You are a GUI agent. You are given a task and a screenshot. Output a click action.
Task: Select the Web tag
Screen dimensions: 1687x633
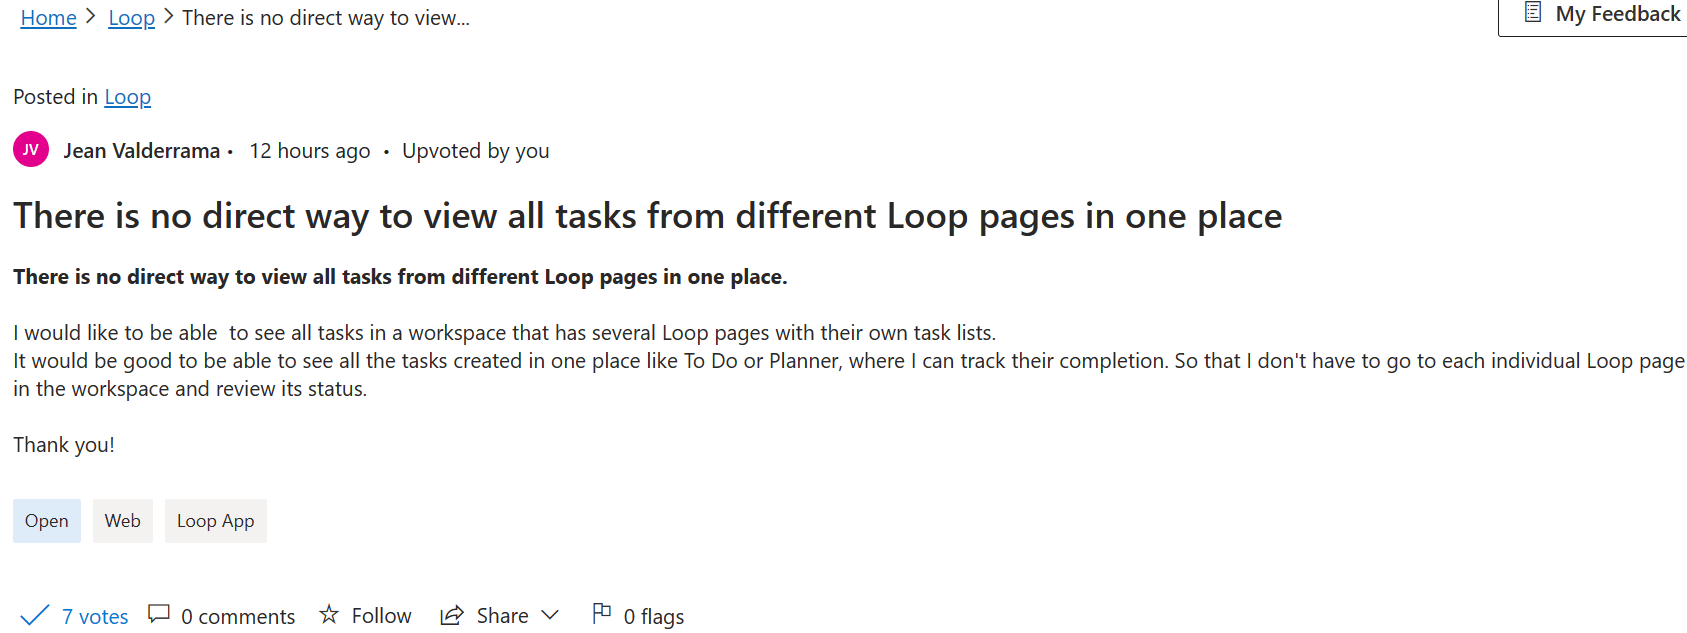point(123,521)
